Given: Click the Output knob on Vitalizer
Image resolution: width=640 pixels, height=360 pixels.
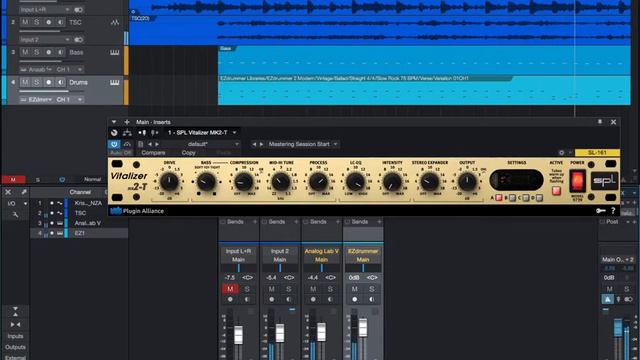Looking at the screenshot, I should pos(467,181).
